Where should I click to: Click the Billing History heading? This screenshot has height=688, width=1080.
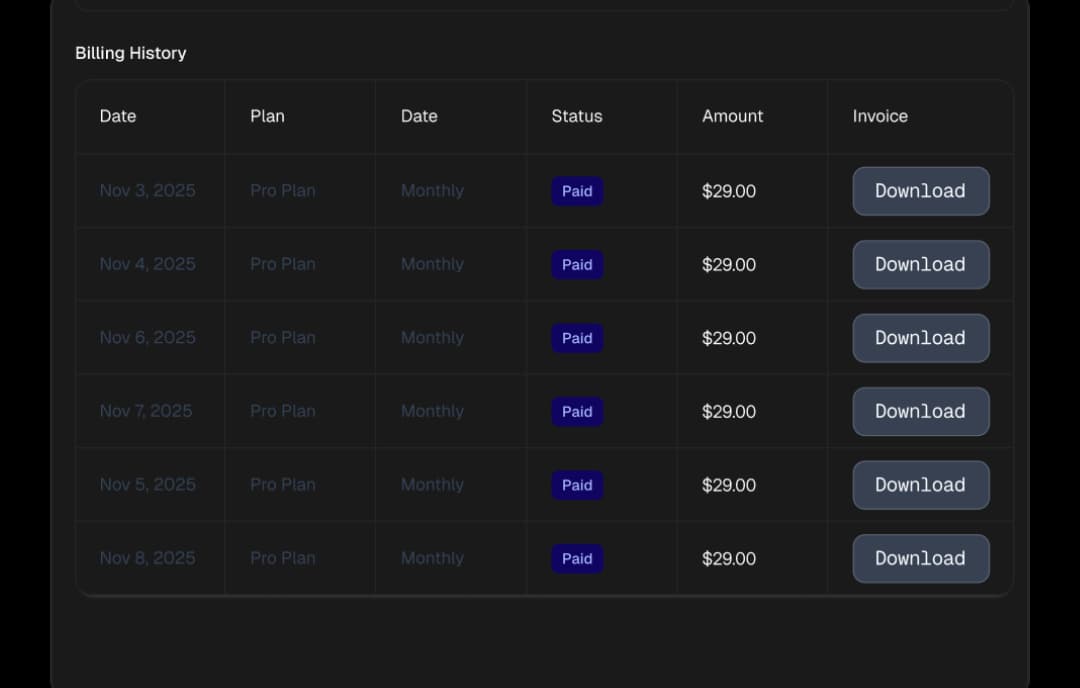[130, 53]
